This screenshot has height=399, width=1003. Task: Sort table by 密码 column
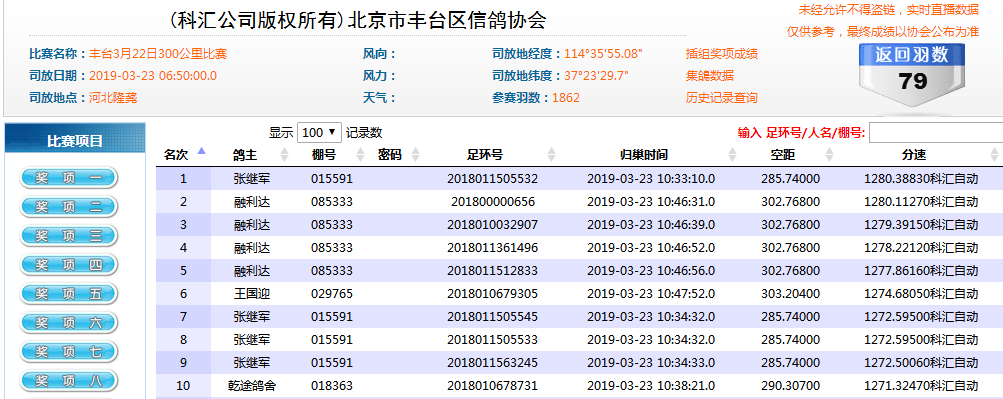415,155
